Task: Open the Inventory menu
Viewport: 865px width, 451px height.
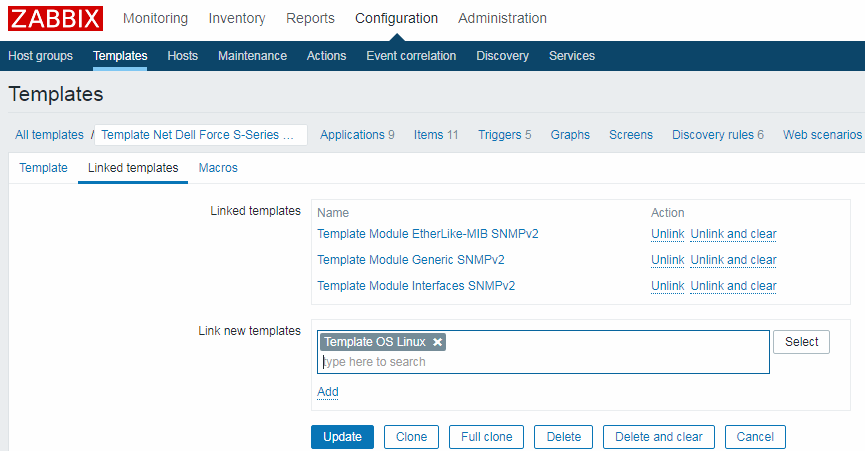Action: 237,18
